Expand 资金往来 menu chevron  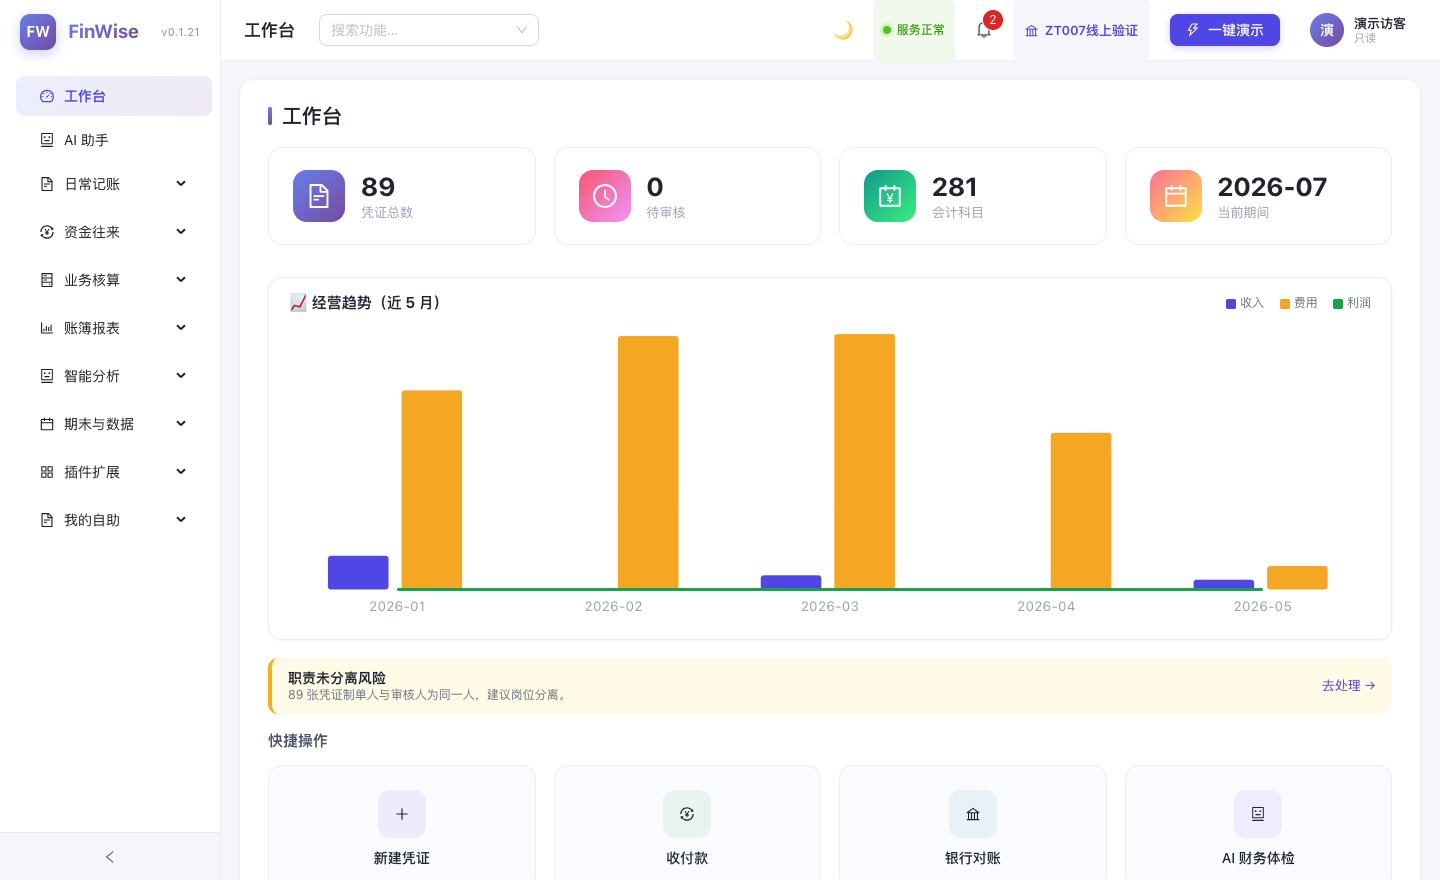(181, 231)
